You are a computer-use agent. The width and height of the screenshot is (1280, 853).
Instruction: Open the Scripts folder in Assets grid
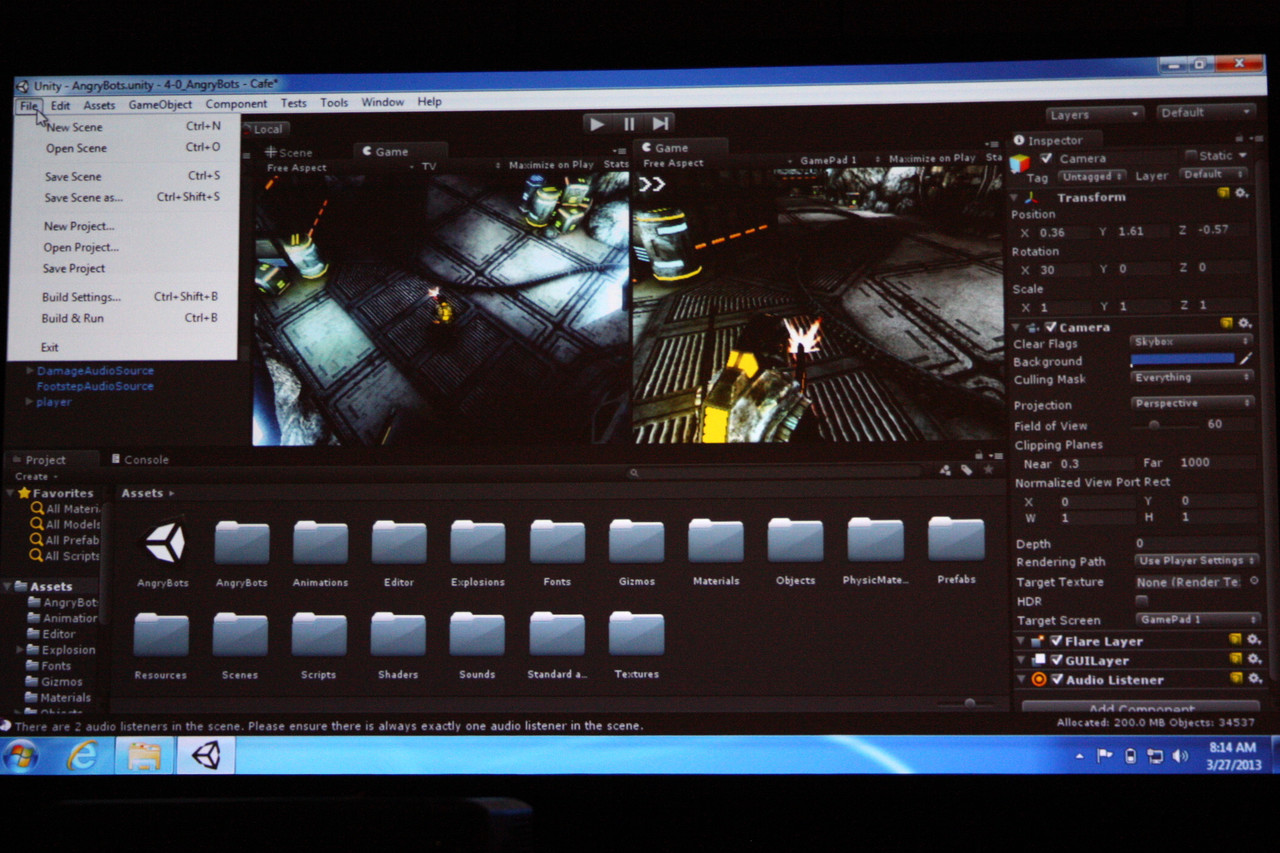[319, 636]
